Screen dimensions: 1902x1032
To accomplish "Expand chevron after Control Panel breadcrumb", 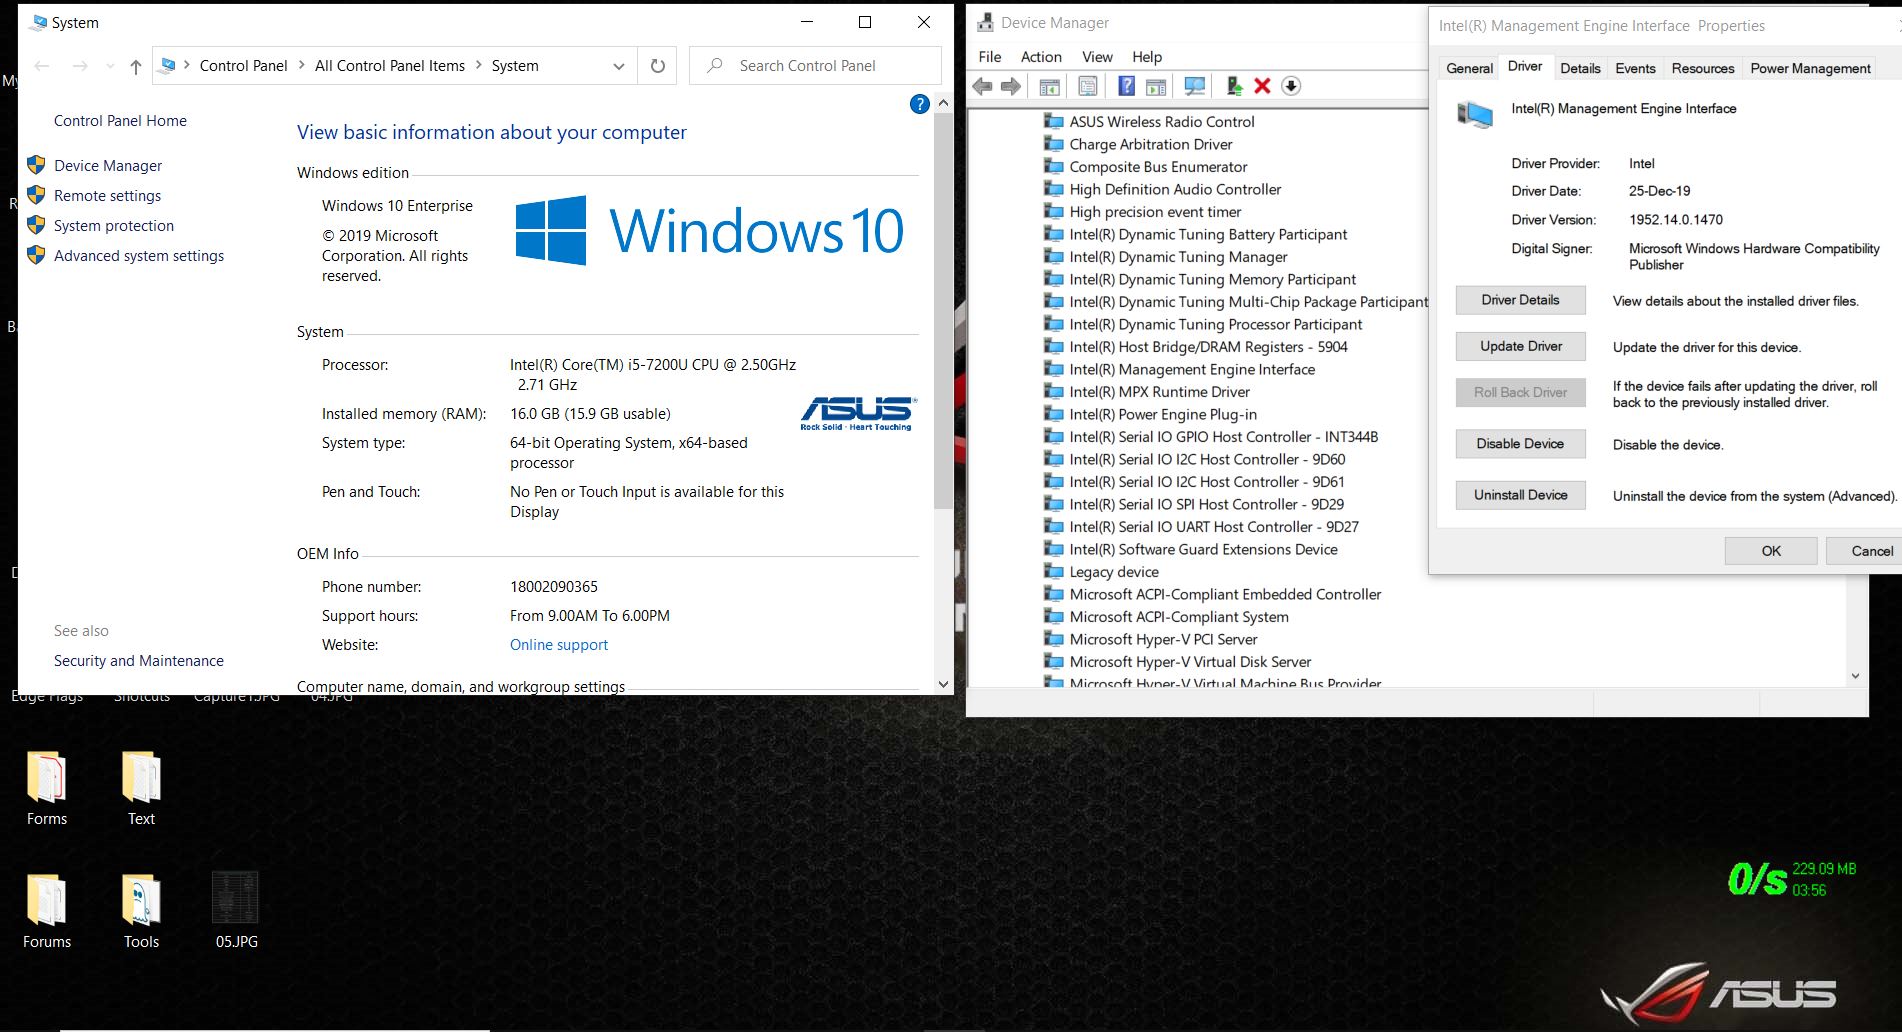I will point(301,66).
